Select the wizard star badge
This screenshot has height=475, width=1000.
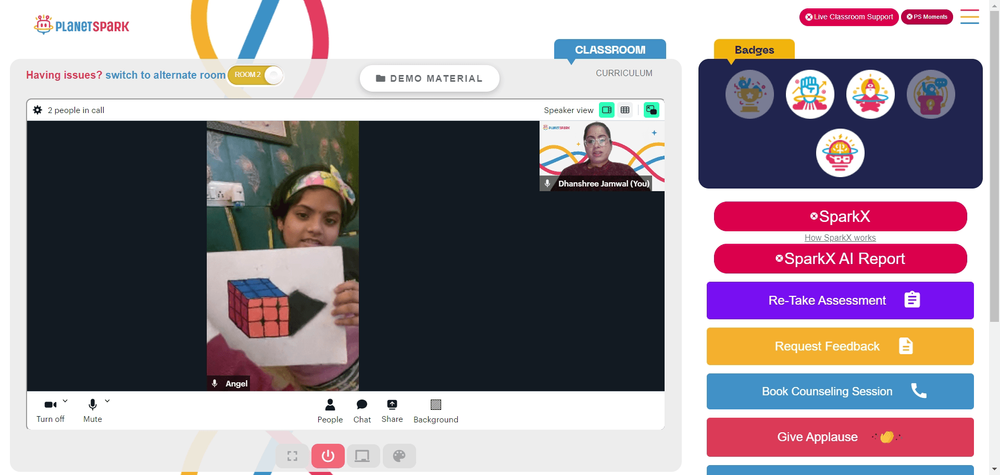click(x=871, y=94)
